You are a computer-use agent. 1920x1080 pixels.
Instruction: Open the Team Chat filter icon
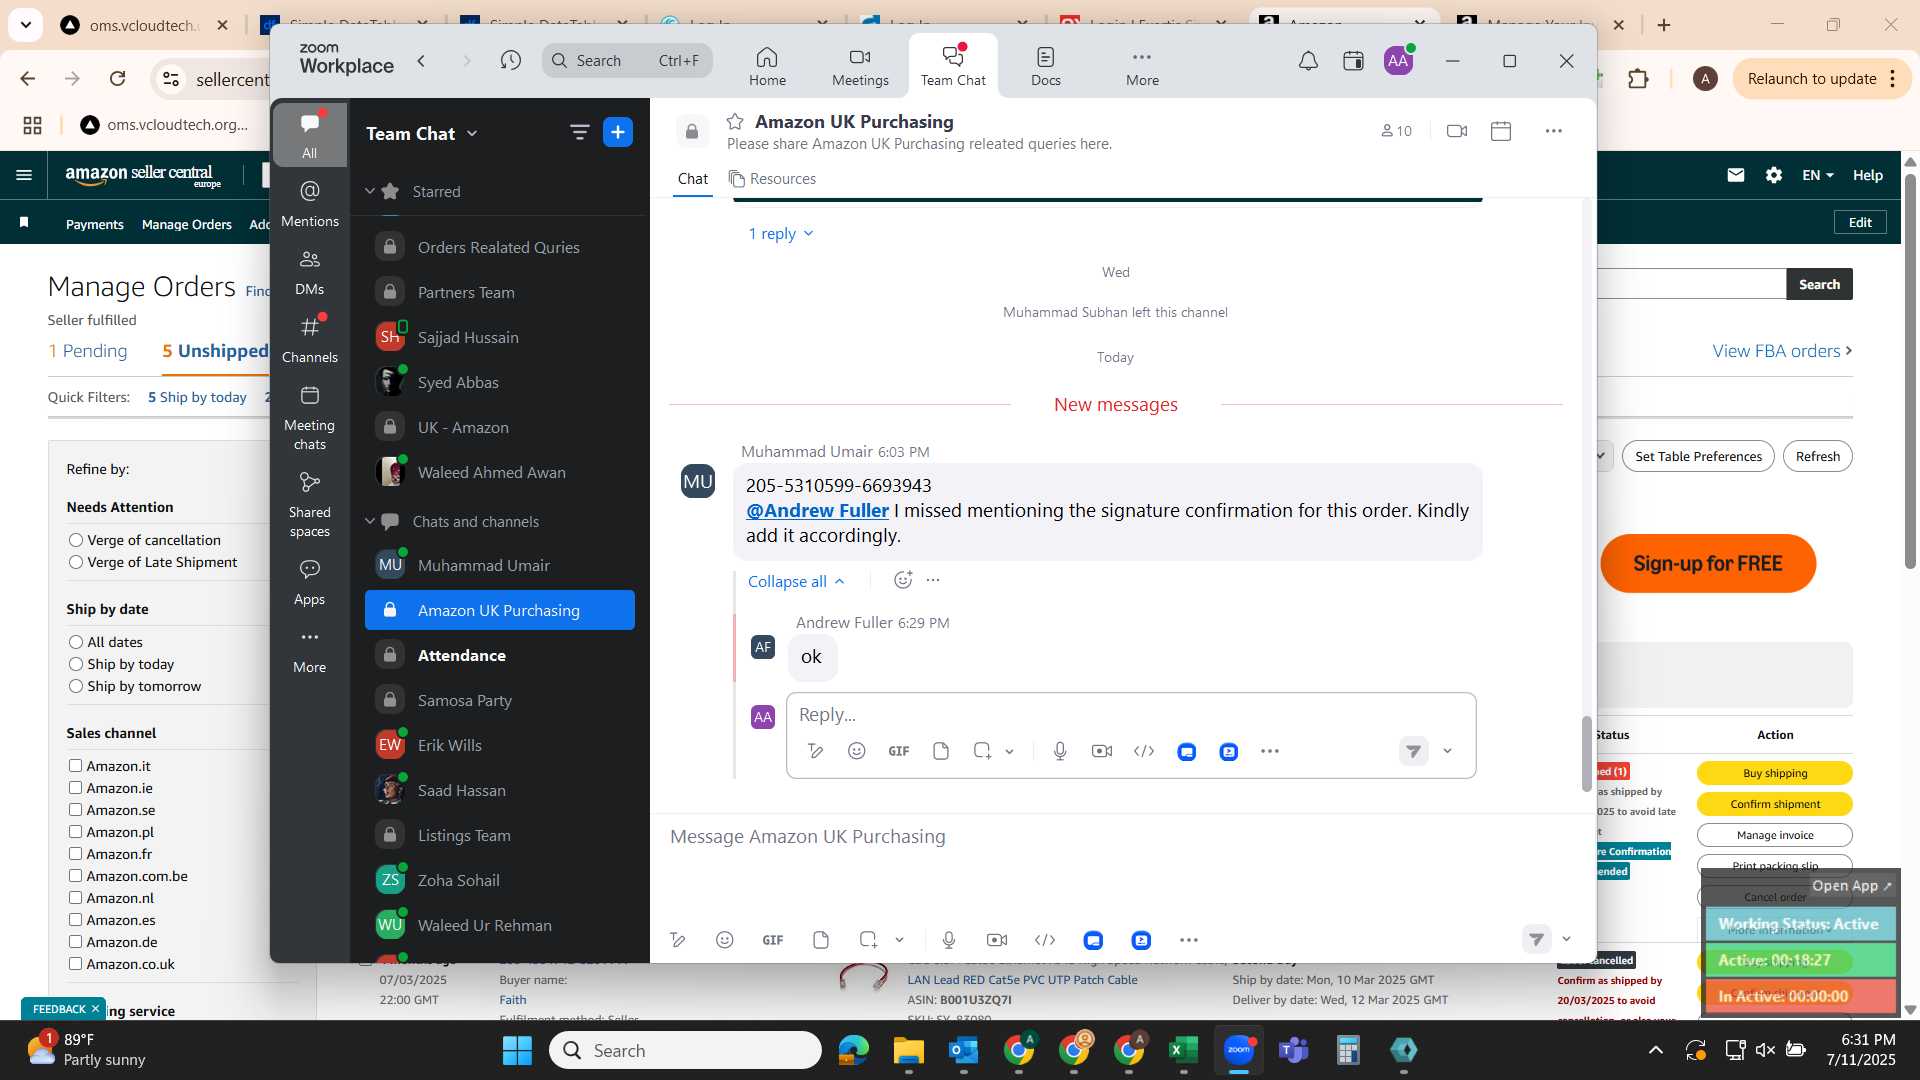pos(579,132)
